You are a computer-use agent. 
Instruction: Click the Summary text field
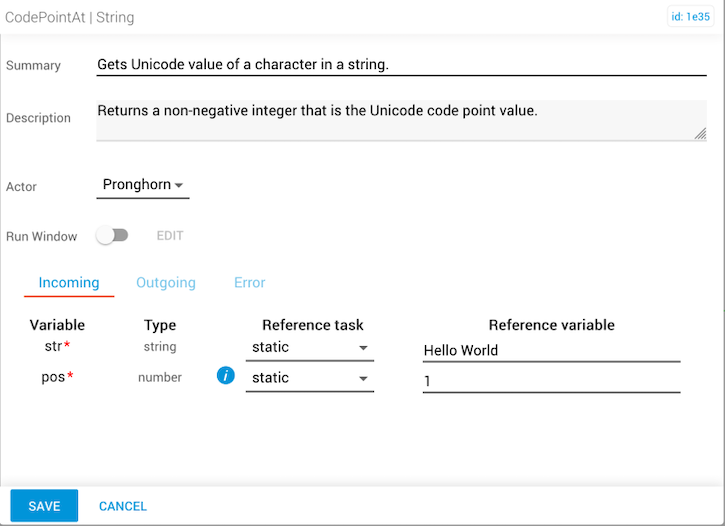[x=387, y=65]
